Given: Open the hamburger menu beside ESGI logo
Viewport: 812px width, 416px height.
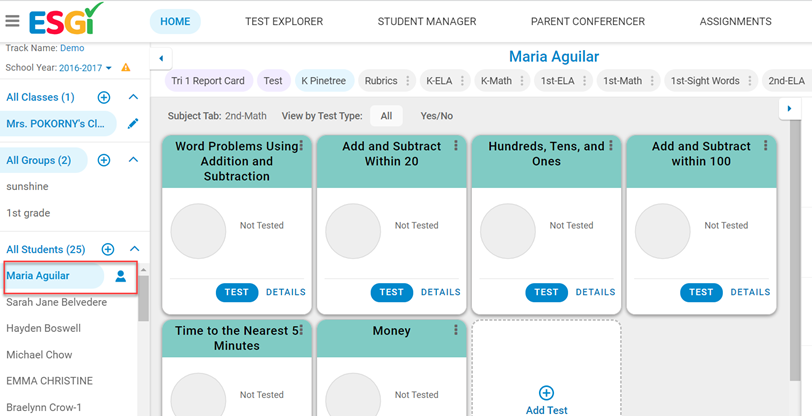Looking at the screenshot, I should [x=12, y=21].
